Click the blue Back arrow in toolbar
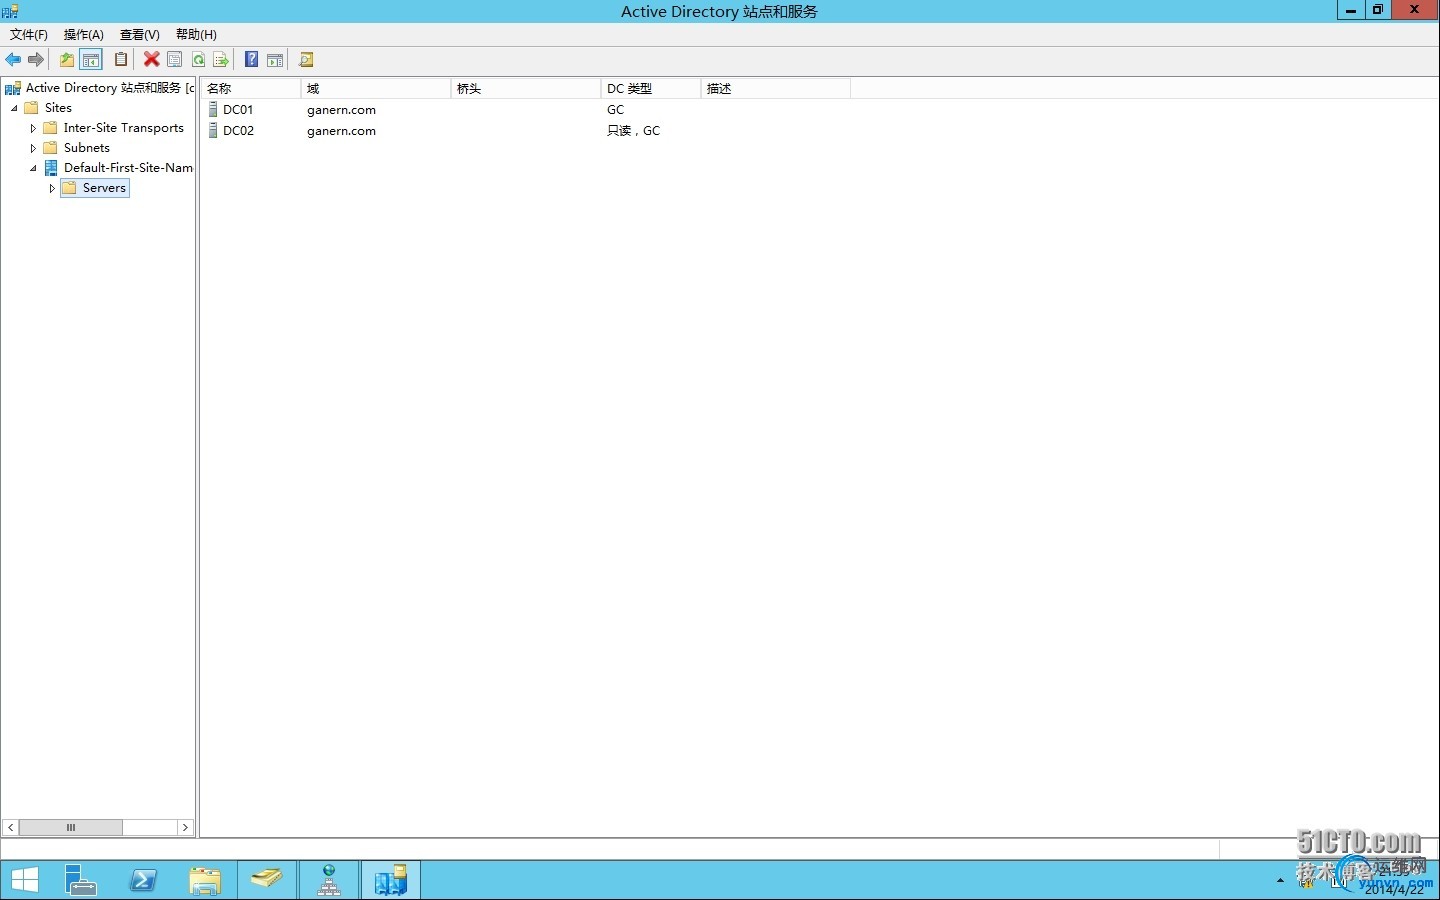Viewport: 1440px width, 900px height. coord(13,60)
